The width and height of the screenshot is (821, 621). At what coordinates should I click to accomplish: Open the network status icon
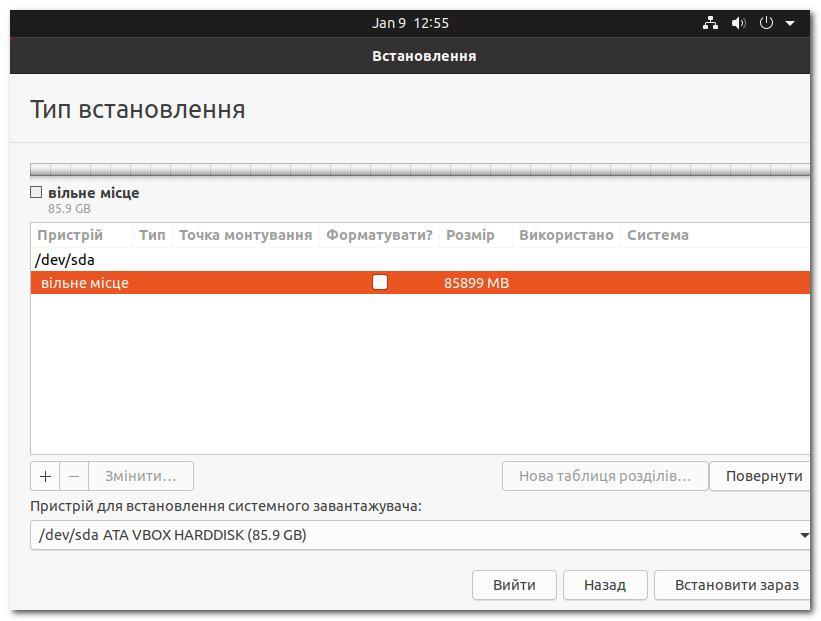[710, 22]
